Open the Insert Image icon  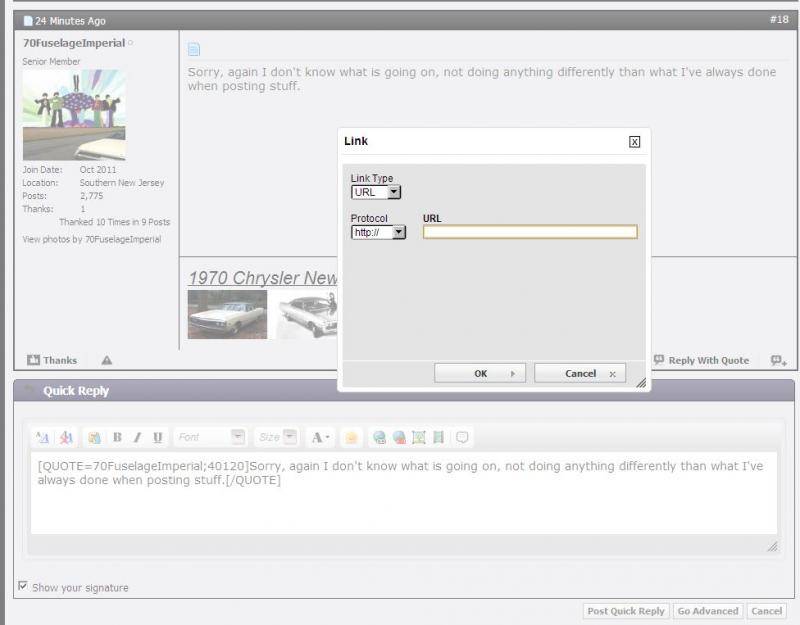pos(420,436)
